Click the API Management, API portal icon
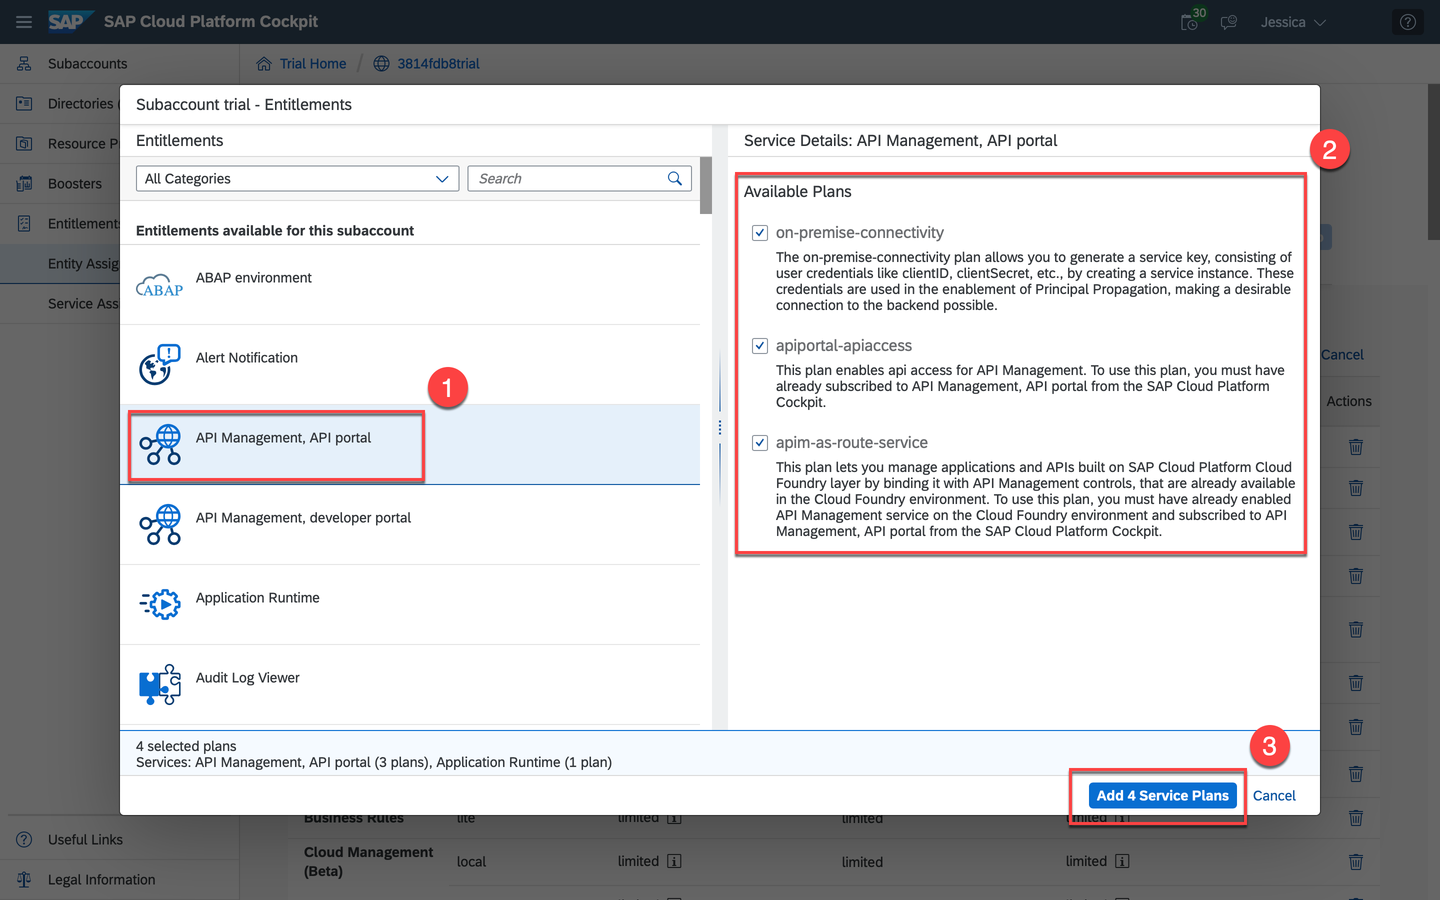This screenshot has height=900, width=1440. coord(160,445)
